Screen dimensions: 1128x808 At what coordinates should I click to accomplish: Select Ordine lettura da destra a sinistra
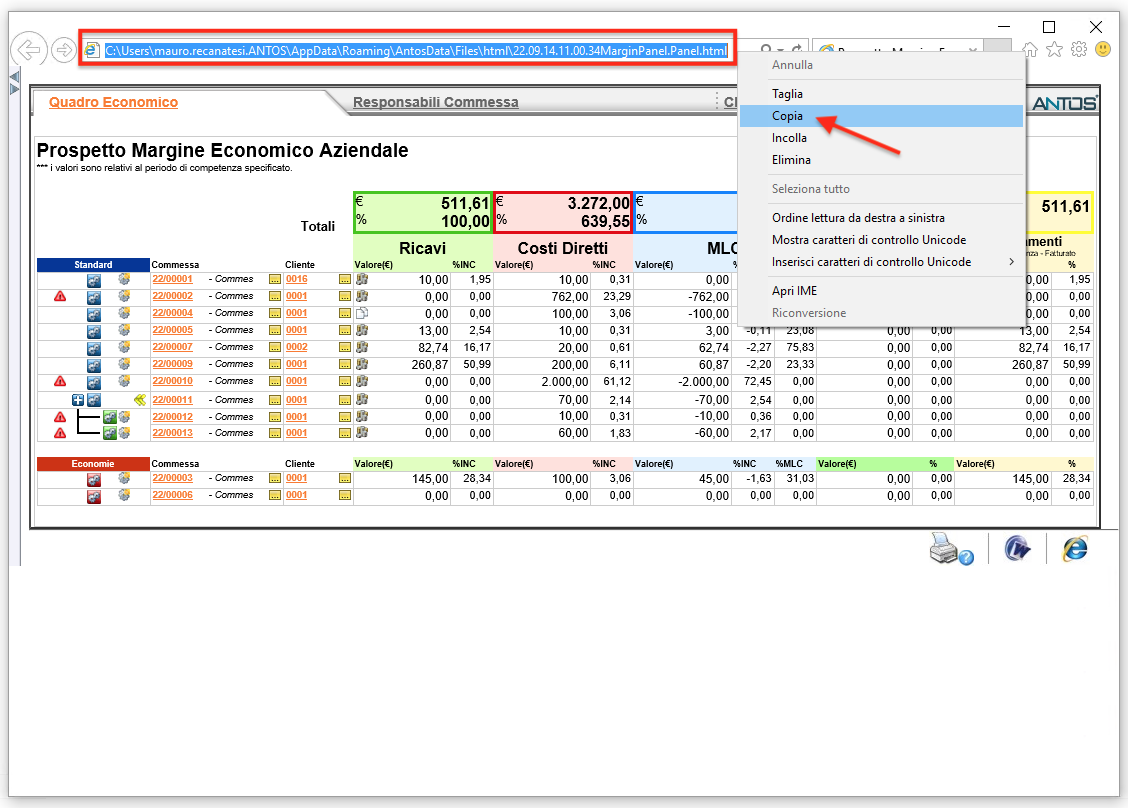(881, 218)
